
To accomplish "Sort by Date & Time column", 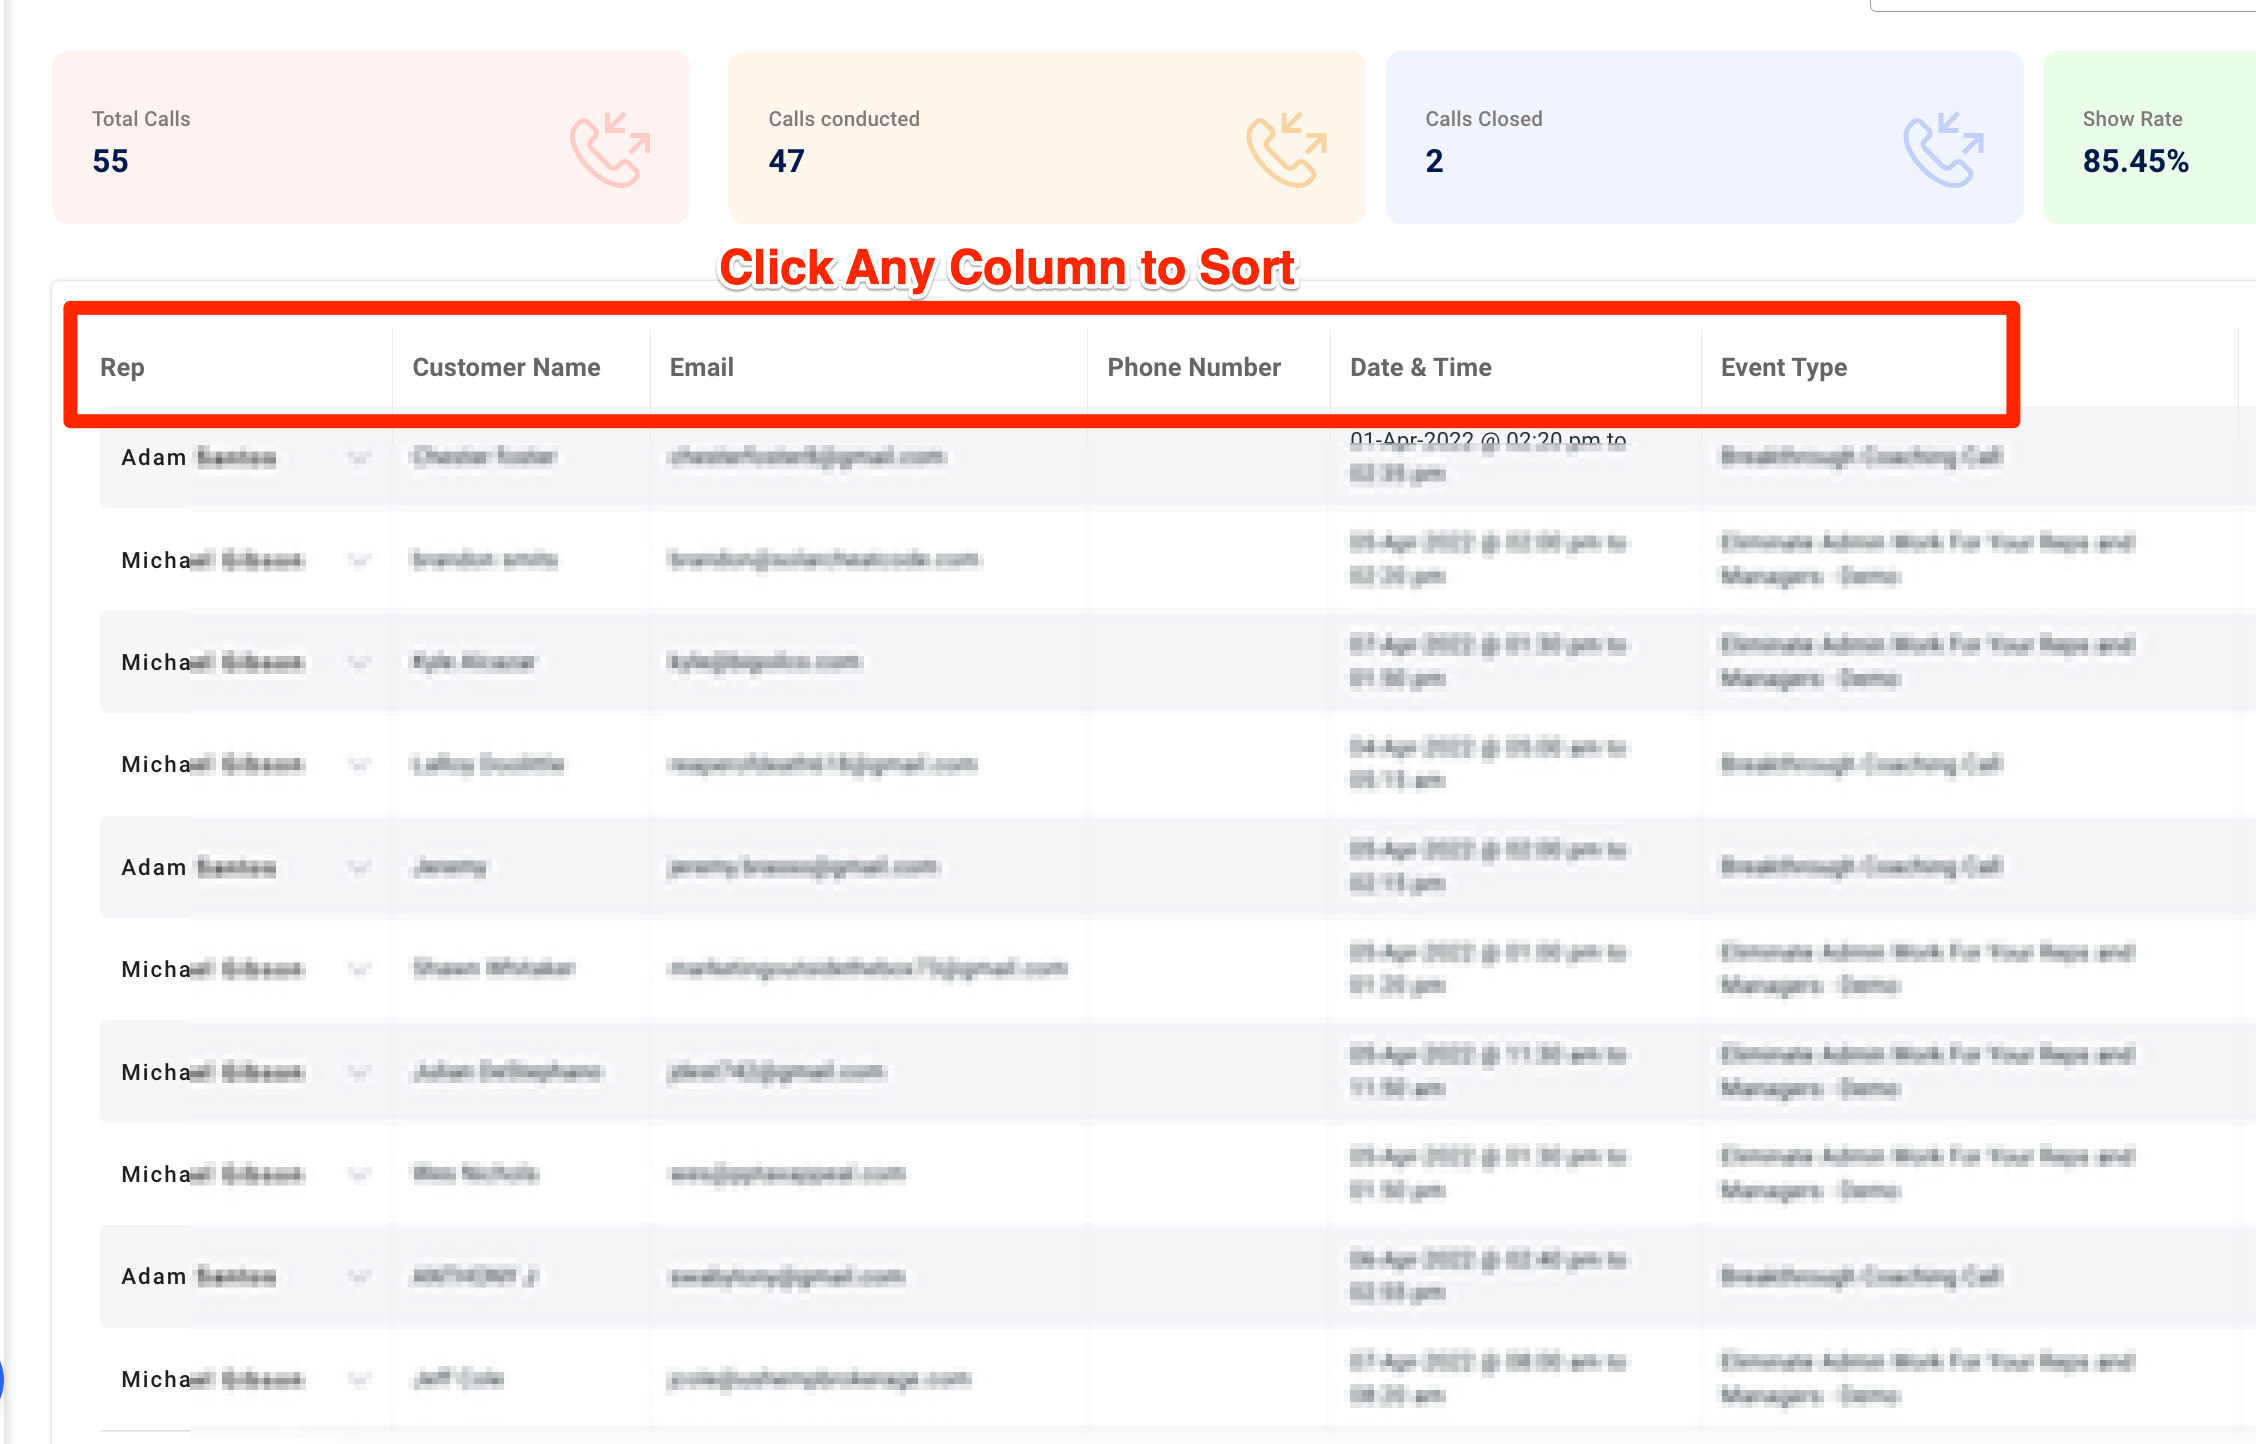I will coord(1420,367).
